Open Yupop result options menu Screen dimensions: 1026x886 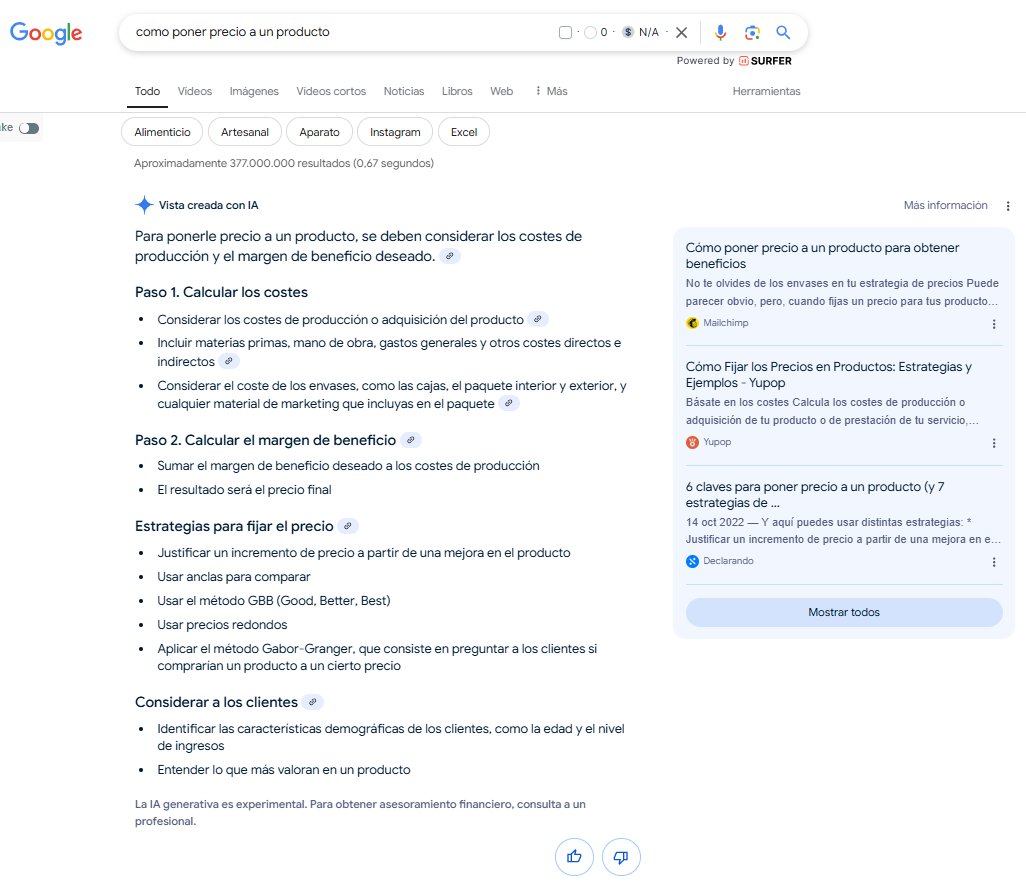[994, 443]
